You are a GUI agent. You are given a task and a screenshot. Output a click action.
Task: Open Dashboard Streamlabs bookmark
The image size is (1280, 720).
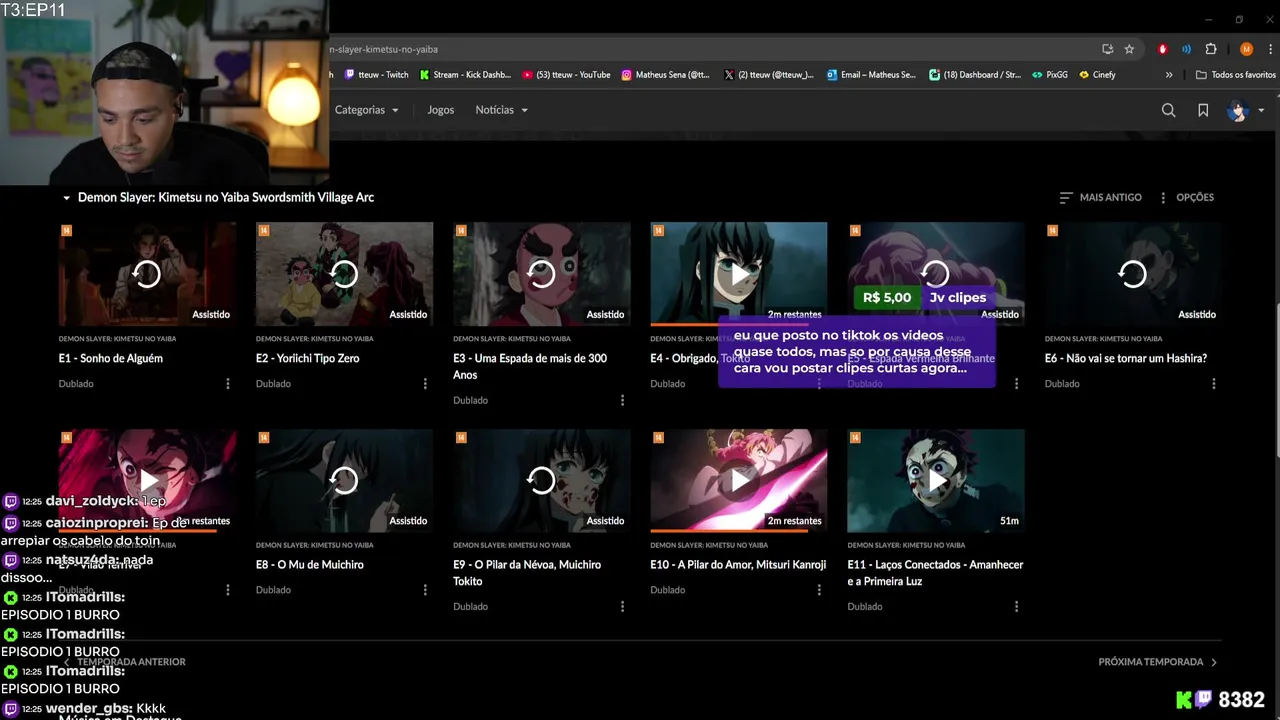(x=975, y=75)
